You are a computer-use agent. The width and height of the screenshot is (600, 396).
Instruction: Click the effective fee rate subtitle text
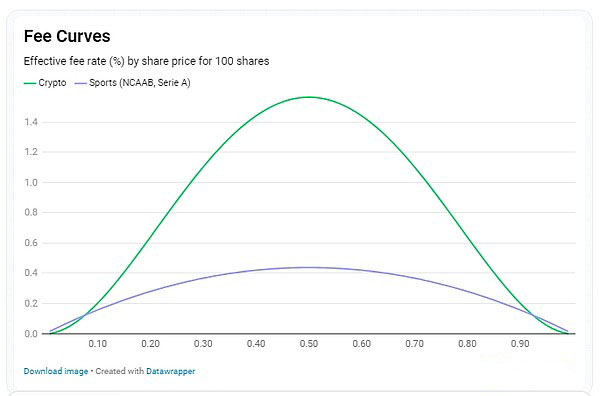(147, 61)
